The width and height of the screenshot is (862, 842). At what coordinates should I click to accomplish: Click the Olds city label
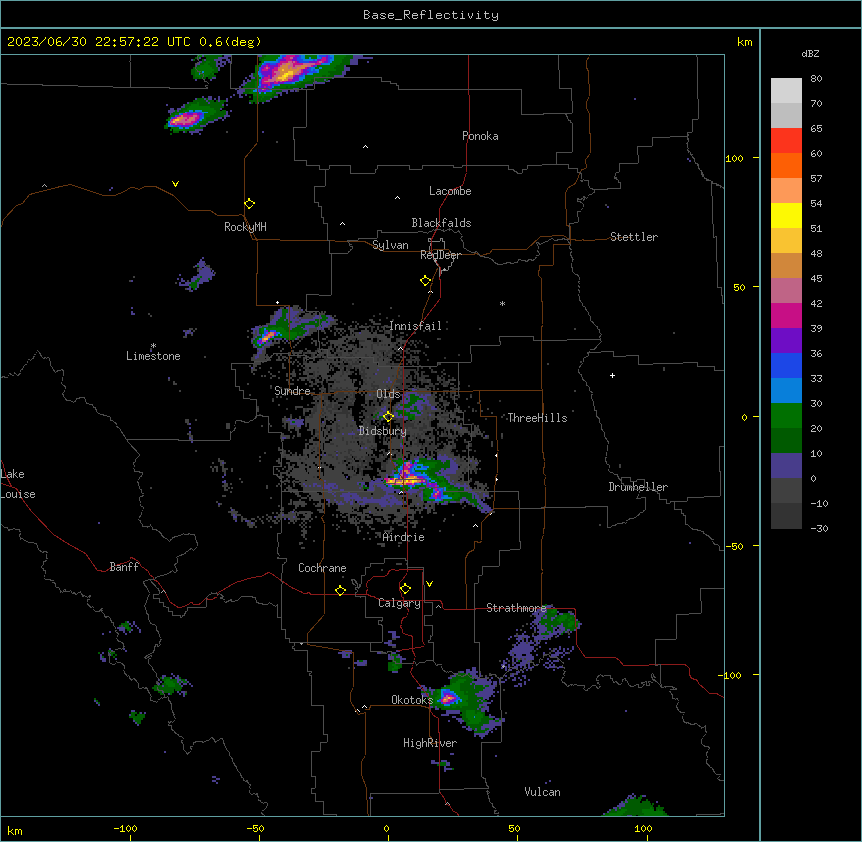[388, 394]
